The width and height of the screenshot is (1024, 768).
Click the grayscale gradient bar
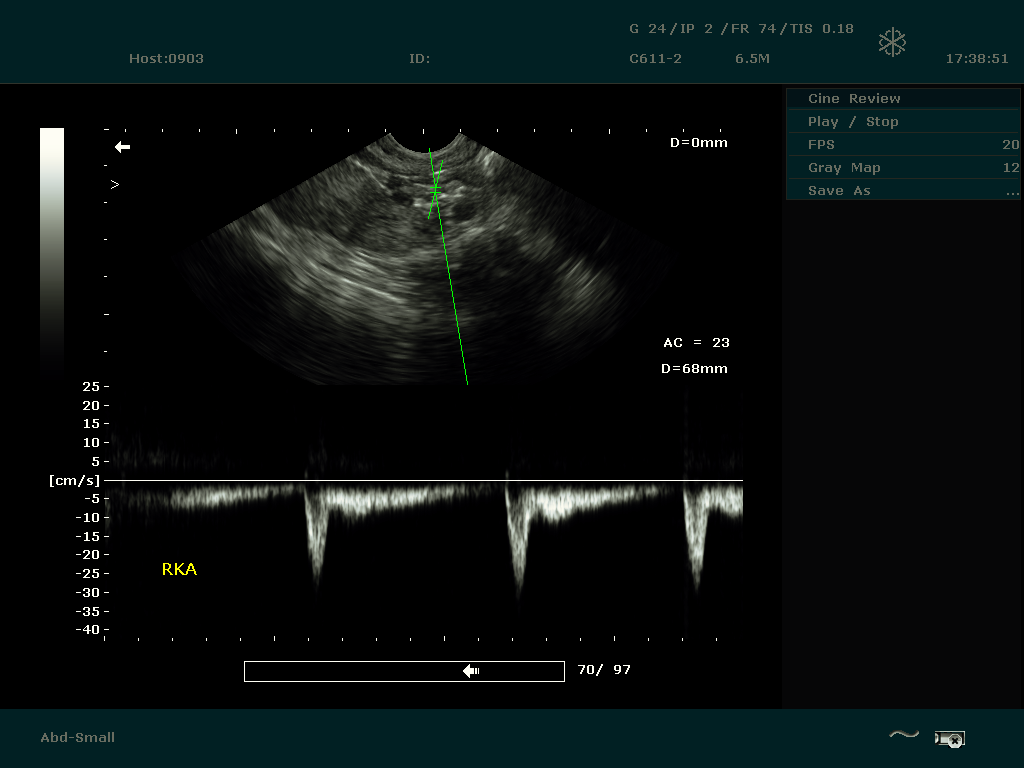point(52,250)
